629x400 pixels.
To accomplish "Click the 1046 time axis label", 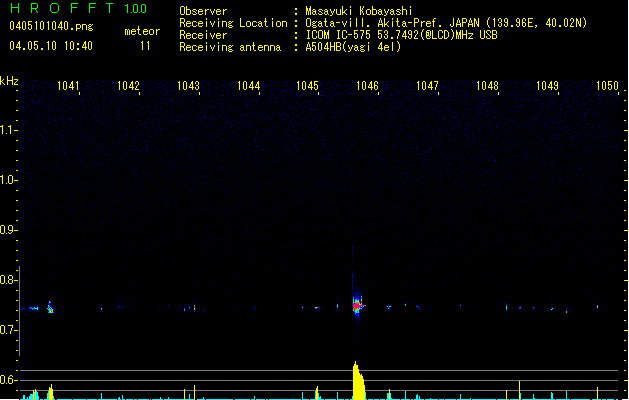I will (367, 86).
